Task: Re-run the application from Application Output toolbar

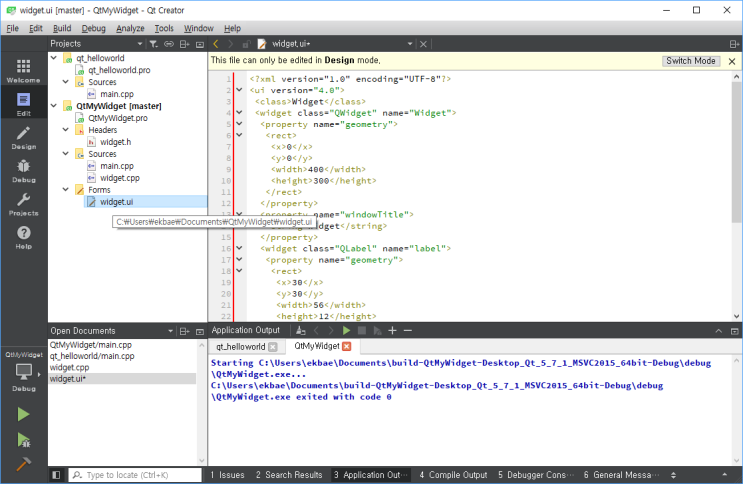Action: click(x=346, y=330)
